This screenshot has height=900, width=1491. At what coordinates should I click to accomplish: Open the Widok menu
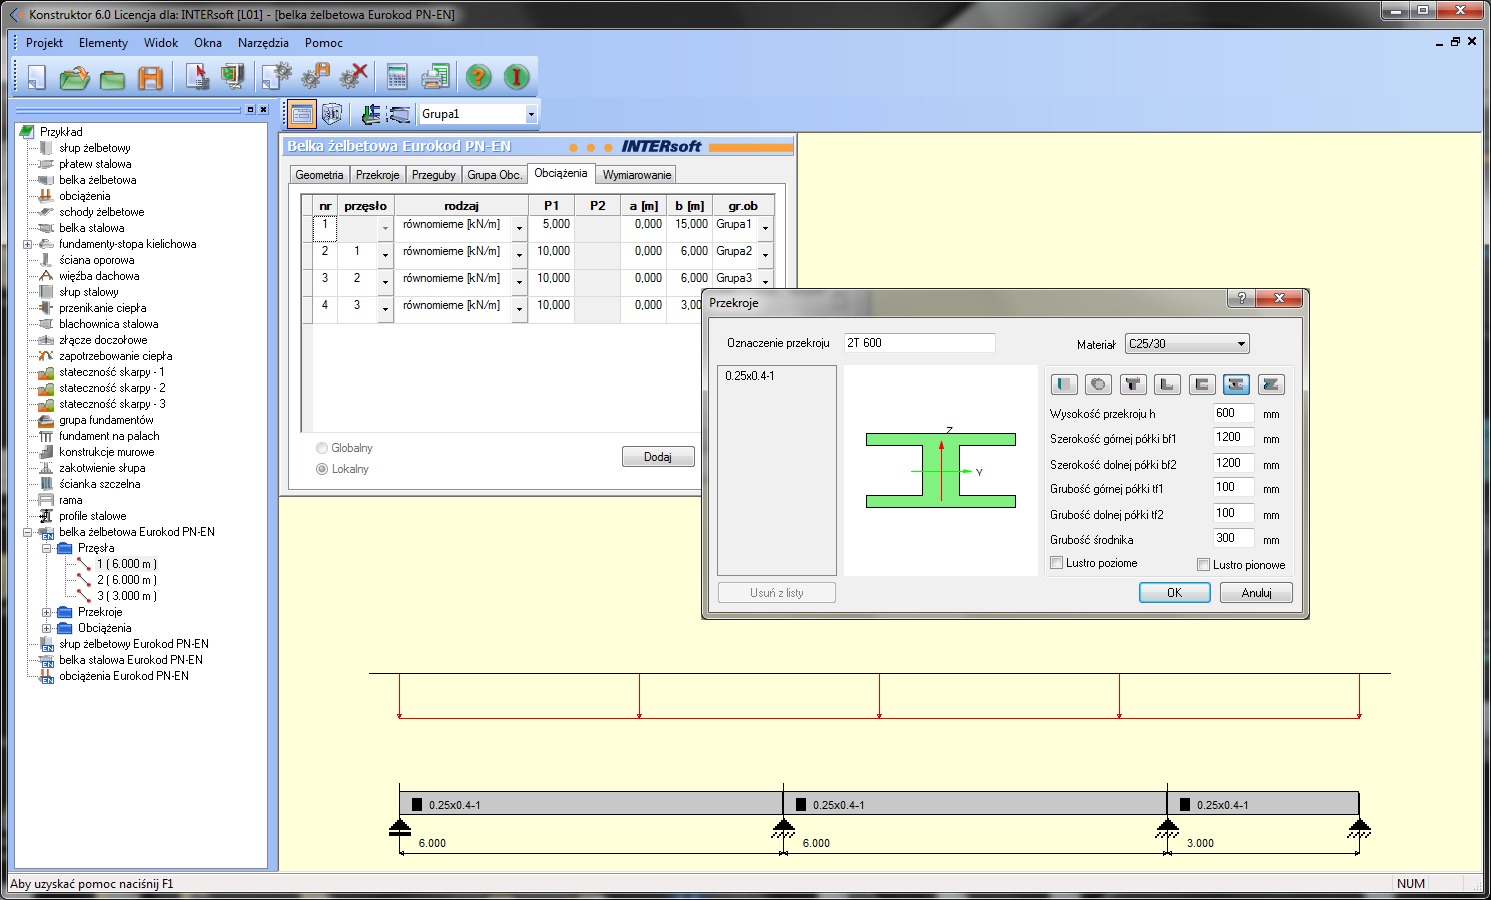click(160, 43)
